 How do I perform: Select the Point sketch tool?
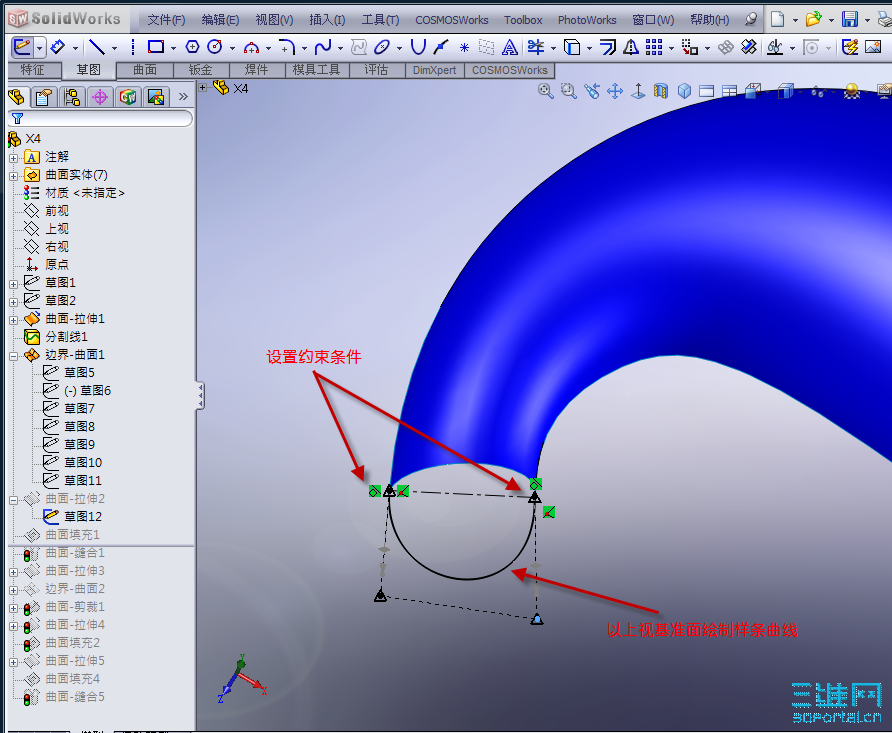click(464, 47)
